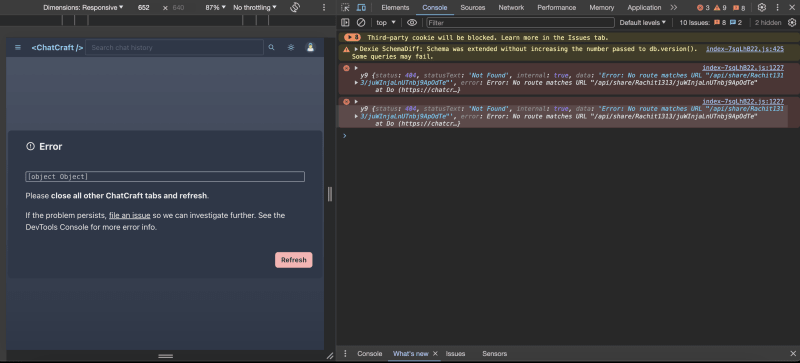Click the issues count 8 badge at top
The width and height of the screenshot is (800, 363).
[x=739, y=8]
